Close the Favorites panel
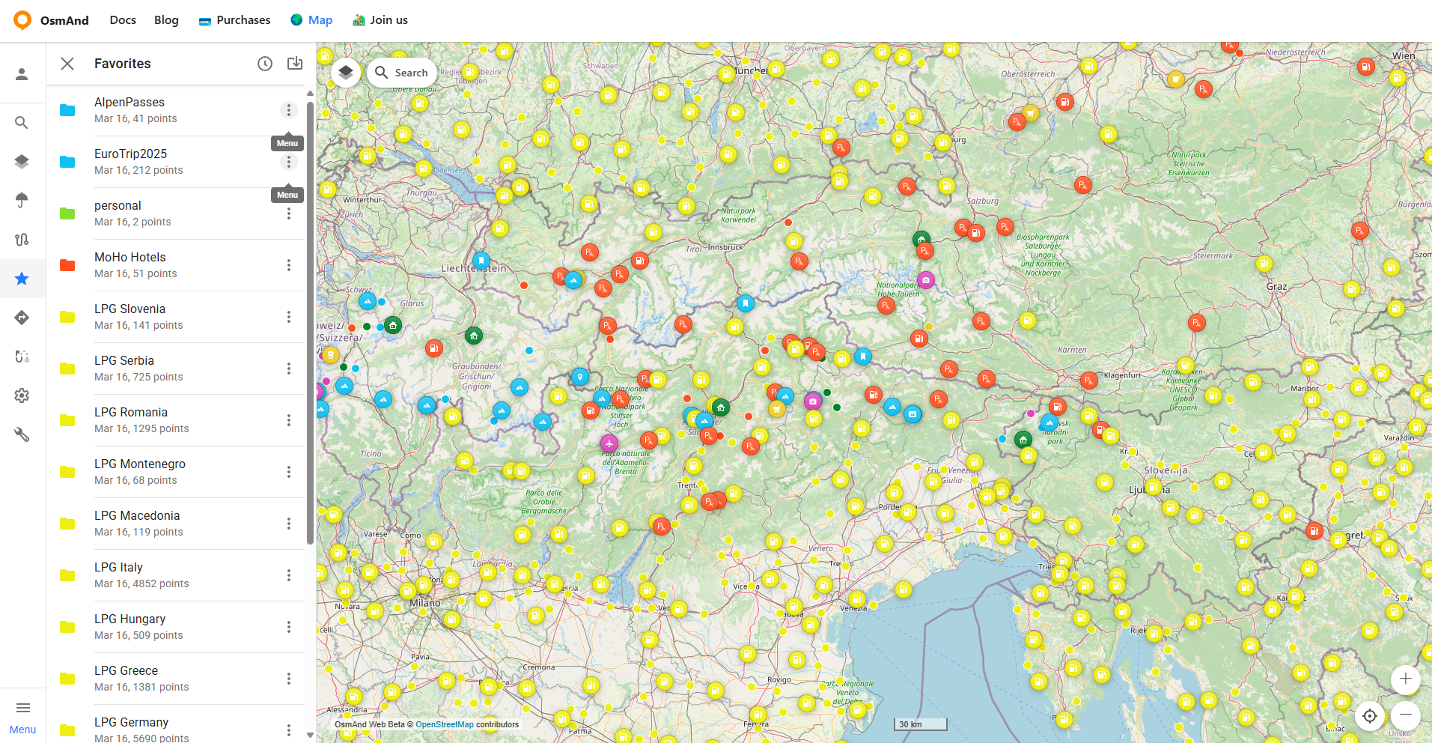This screenshot has height=743, width=1432. click(x=67, y=64)
